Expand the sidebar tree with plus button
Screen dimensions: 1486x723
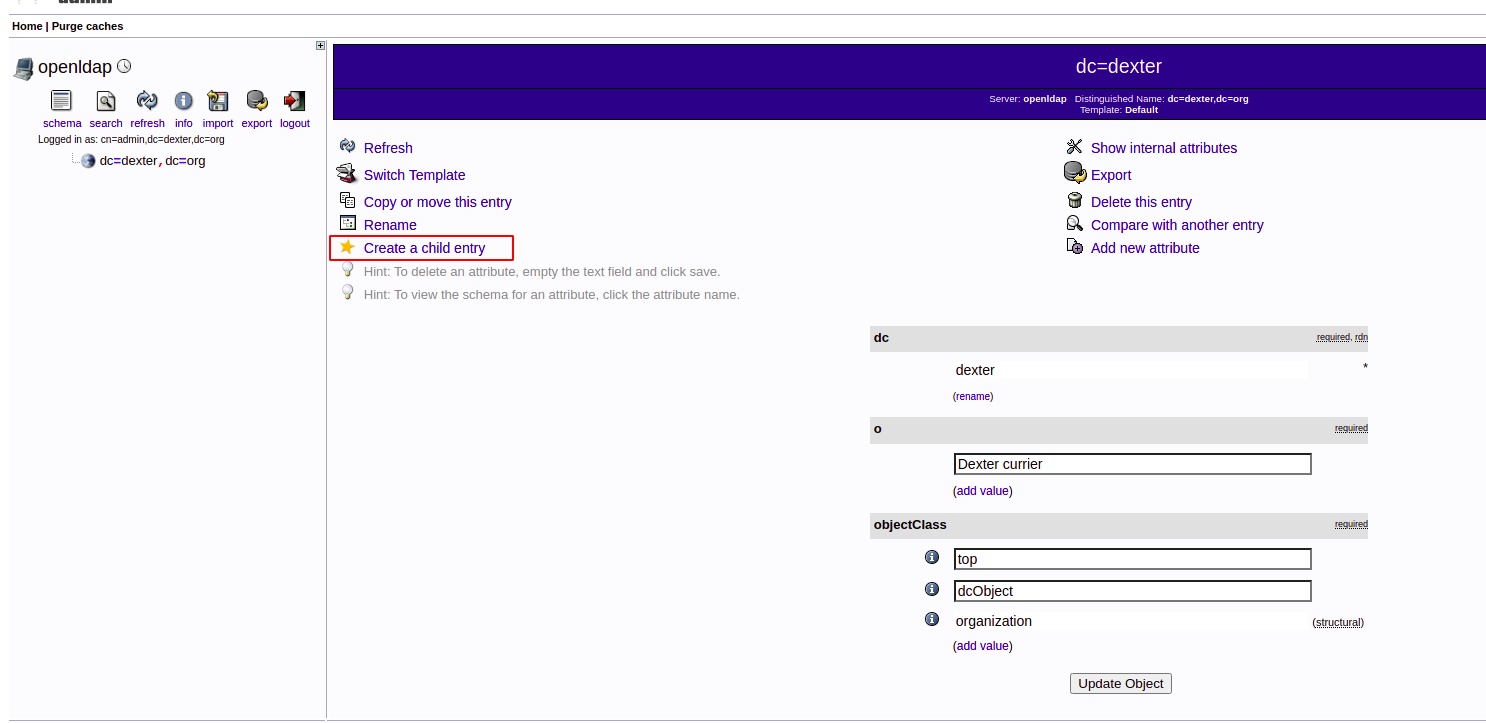(x=320, y=45)
